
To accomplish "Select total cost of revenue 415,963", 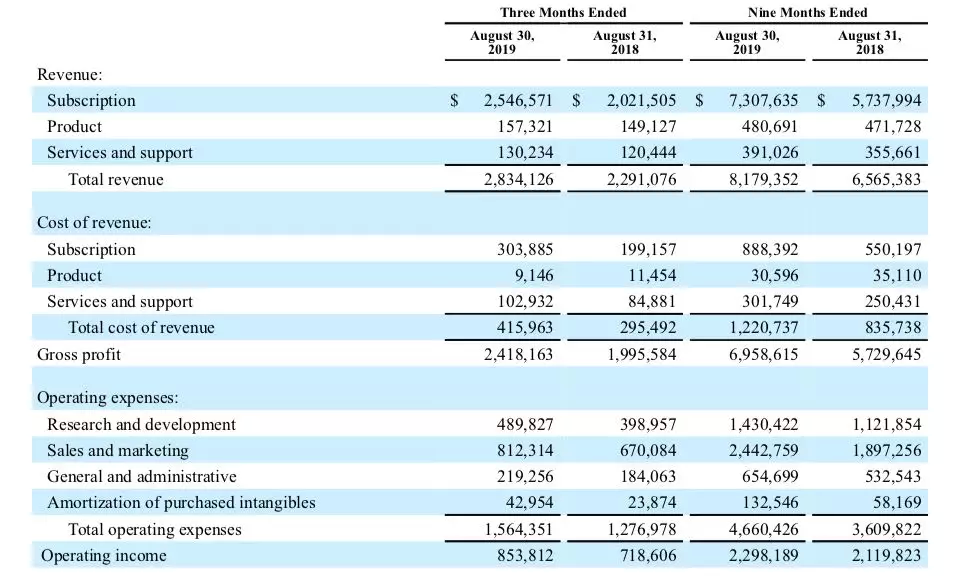I will (x=525, y=328).
